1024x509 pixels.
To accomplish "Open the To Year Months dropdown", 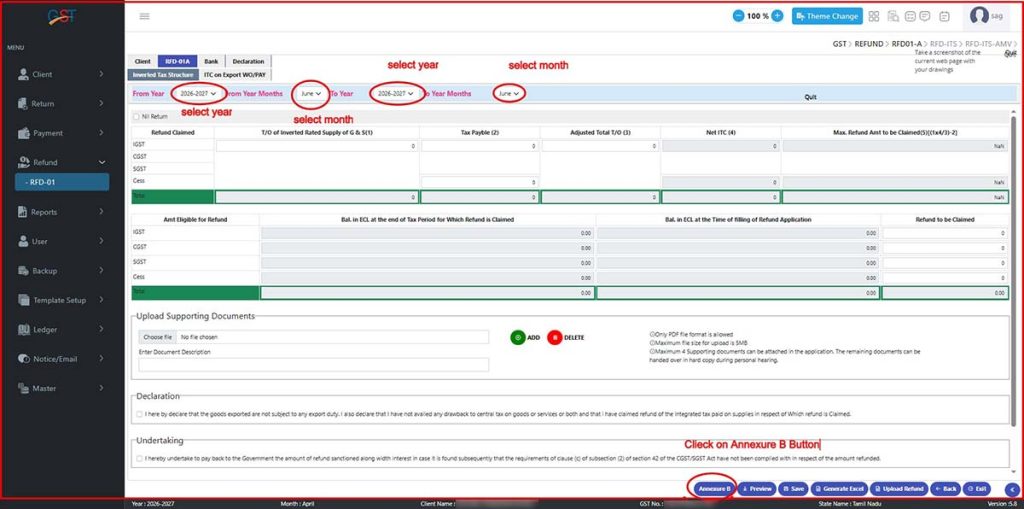I will pyautogui.click(x=509, y=93).
